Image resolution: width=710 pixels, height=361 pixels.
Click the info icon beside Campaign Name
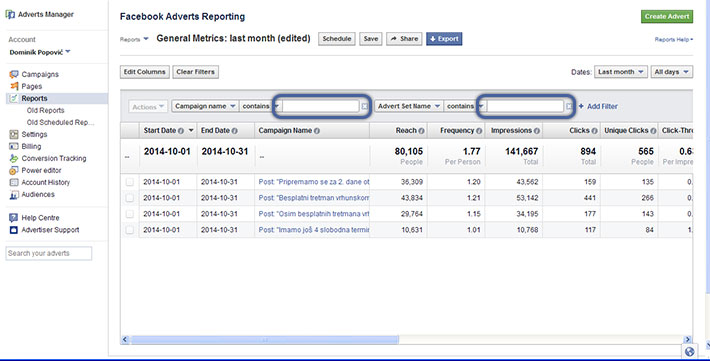point(317,131)
